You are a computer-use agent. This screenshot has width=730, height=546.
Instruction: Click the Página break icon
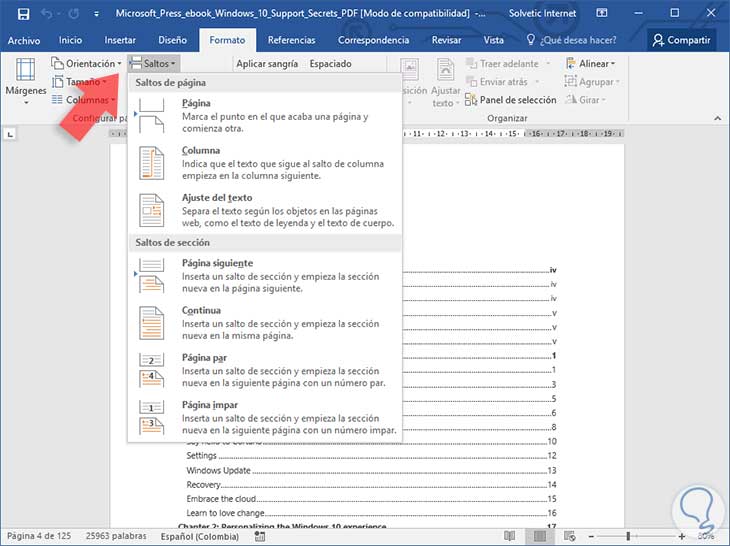pos(151,115)
